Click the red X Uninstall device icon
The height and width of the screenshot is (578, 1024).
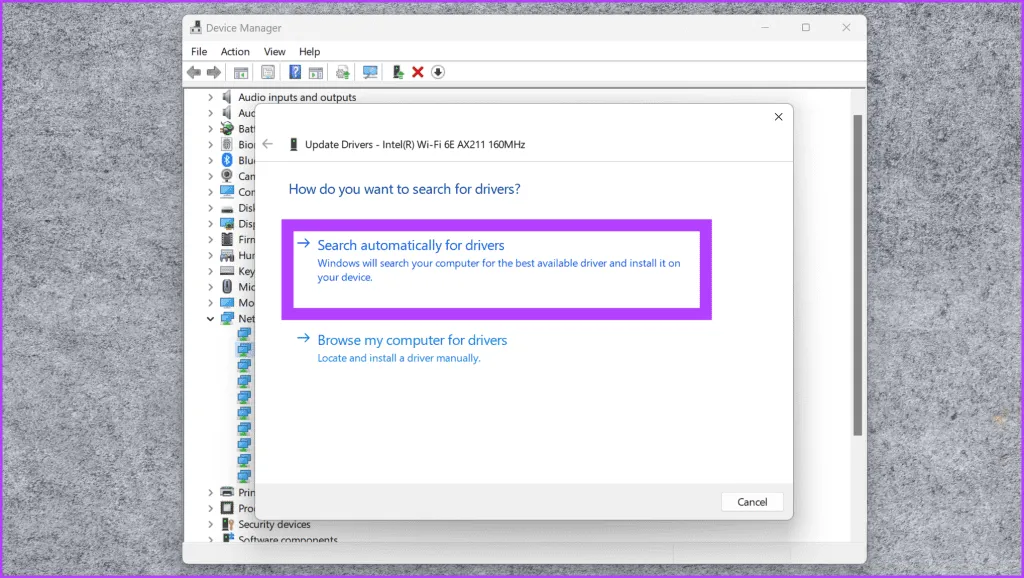click(x=418, y=72)
